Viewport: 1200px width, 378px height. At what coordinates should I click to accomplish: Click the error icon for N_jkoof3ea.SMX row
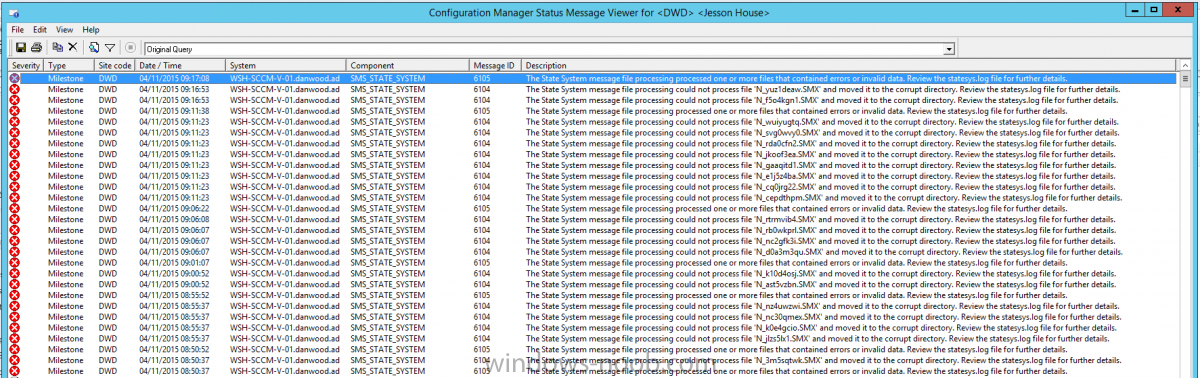15,154
